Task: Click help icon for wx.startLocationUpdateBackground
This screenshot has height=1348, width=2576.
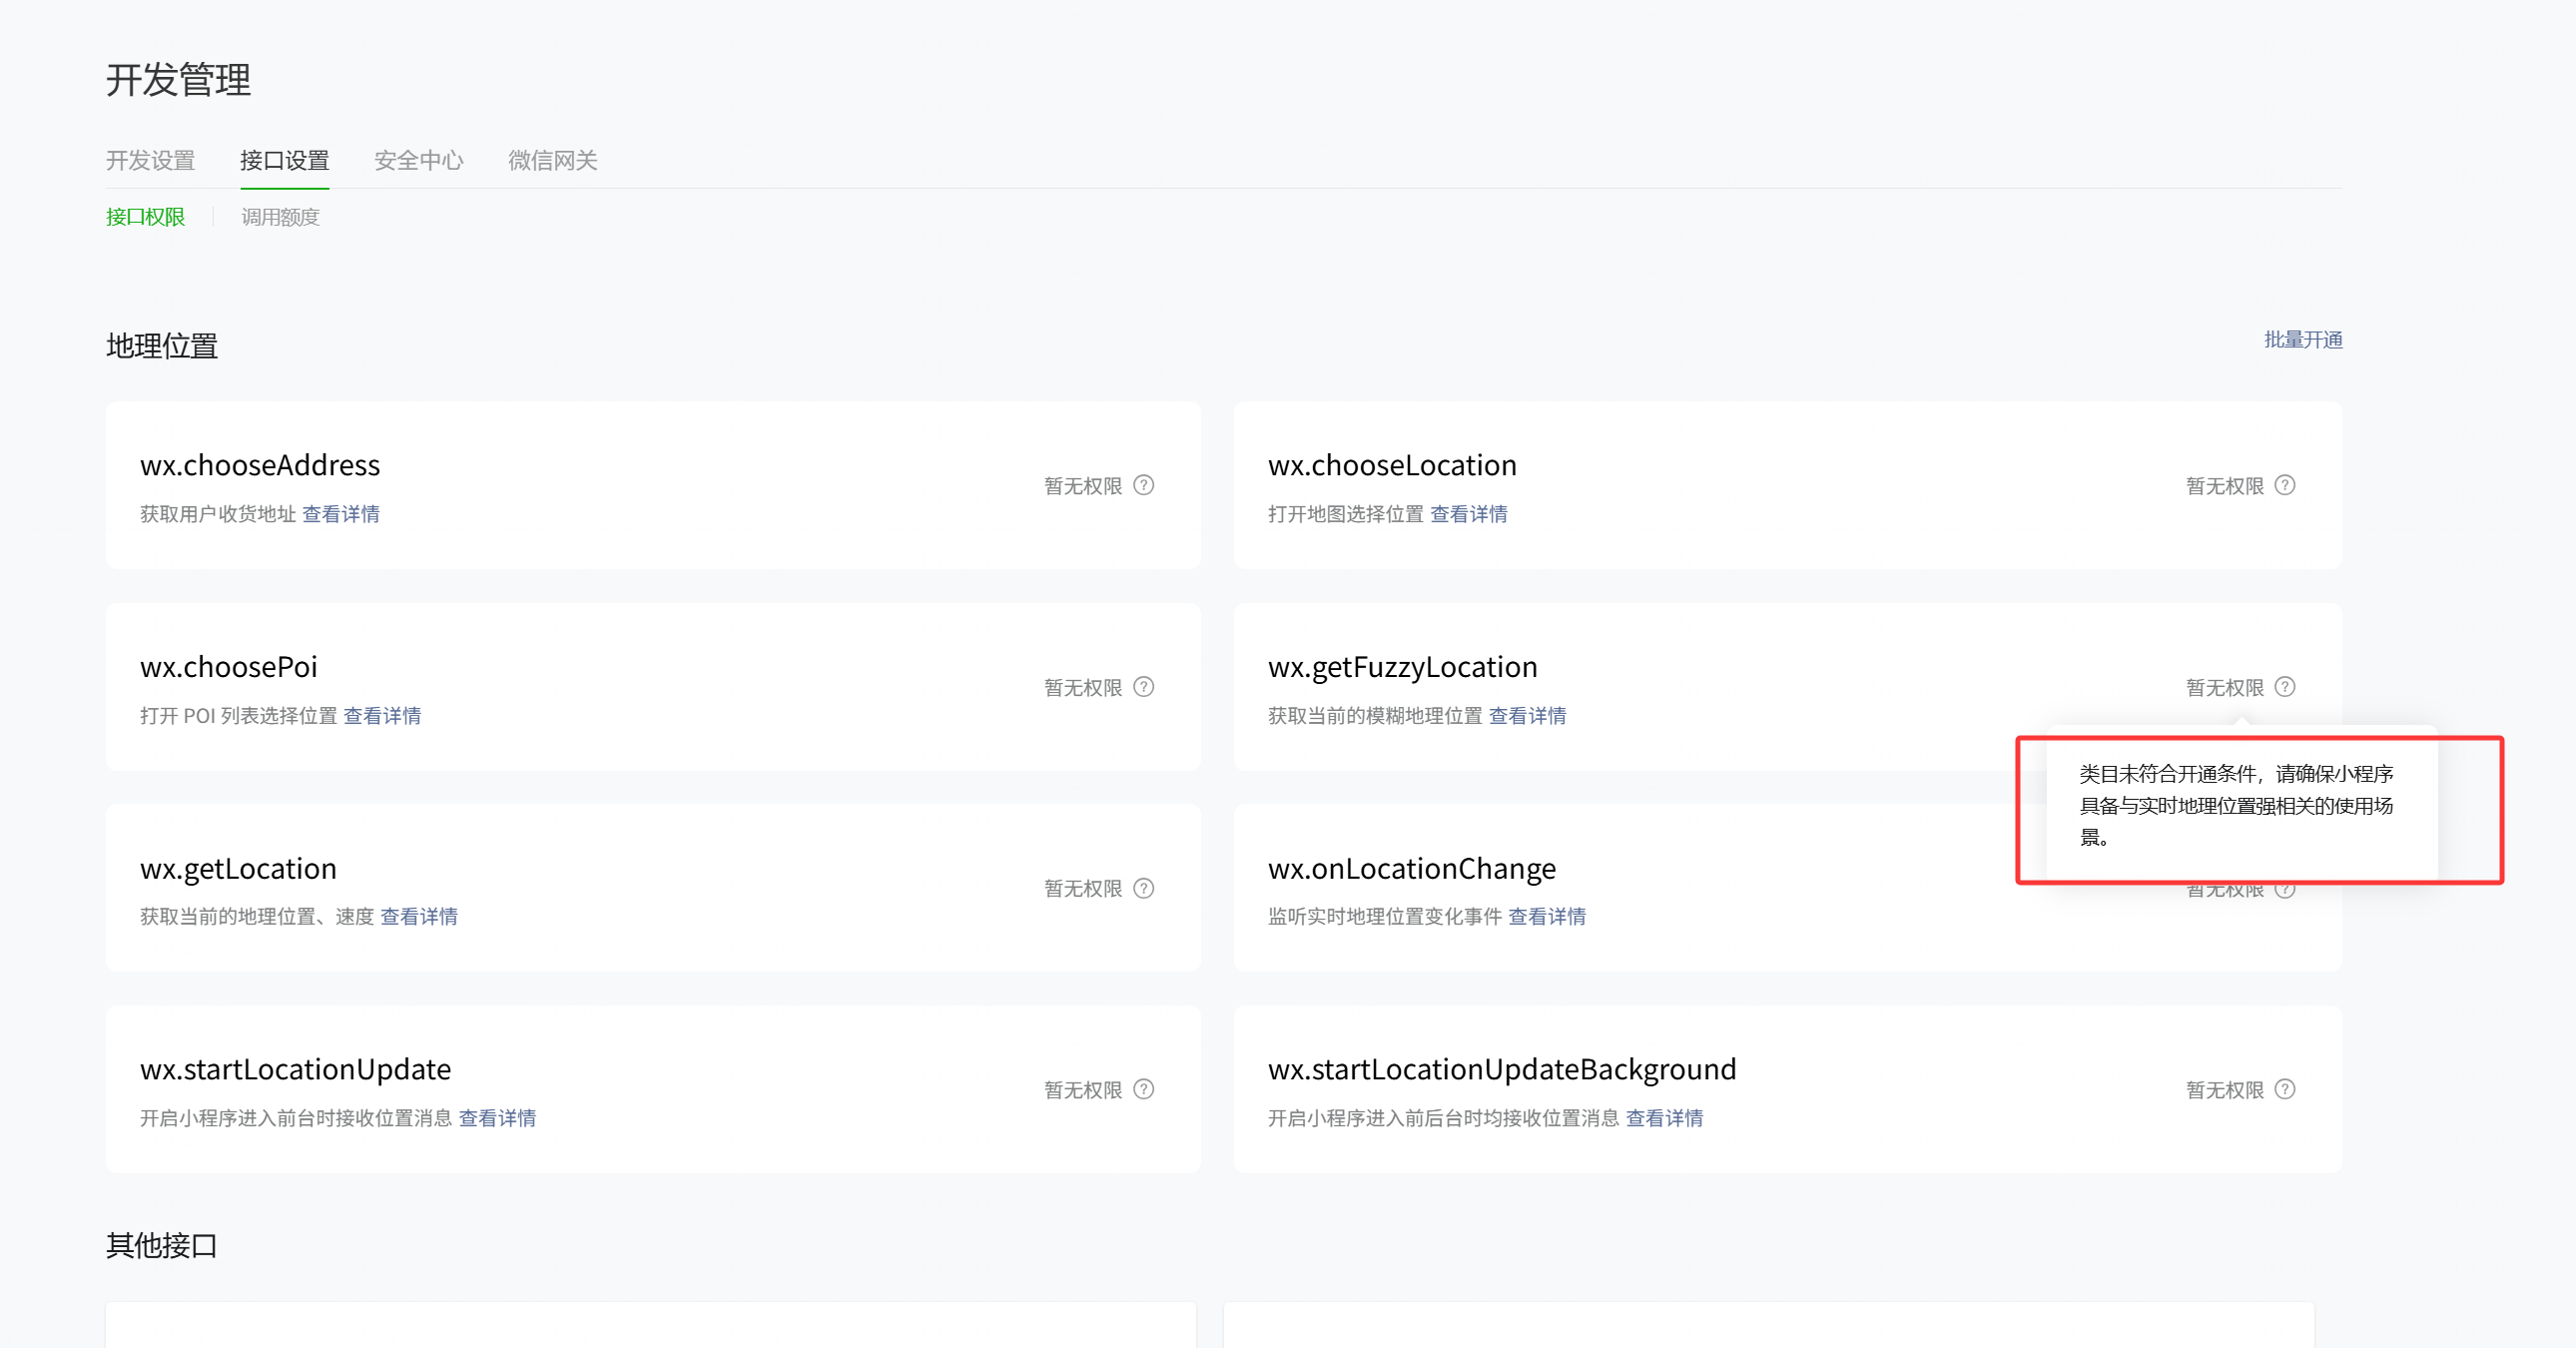Action: (x=2285, y=1089)
